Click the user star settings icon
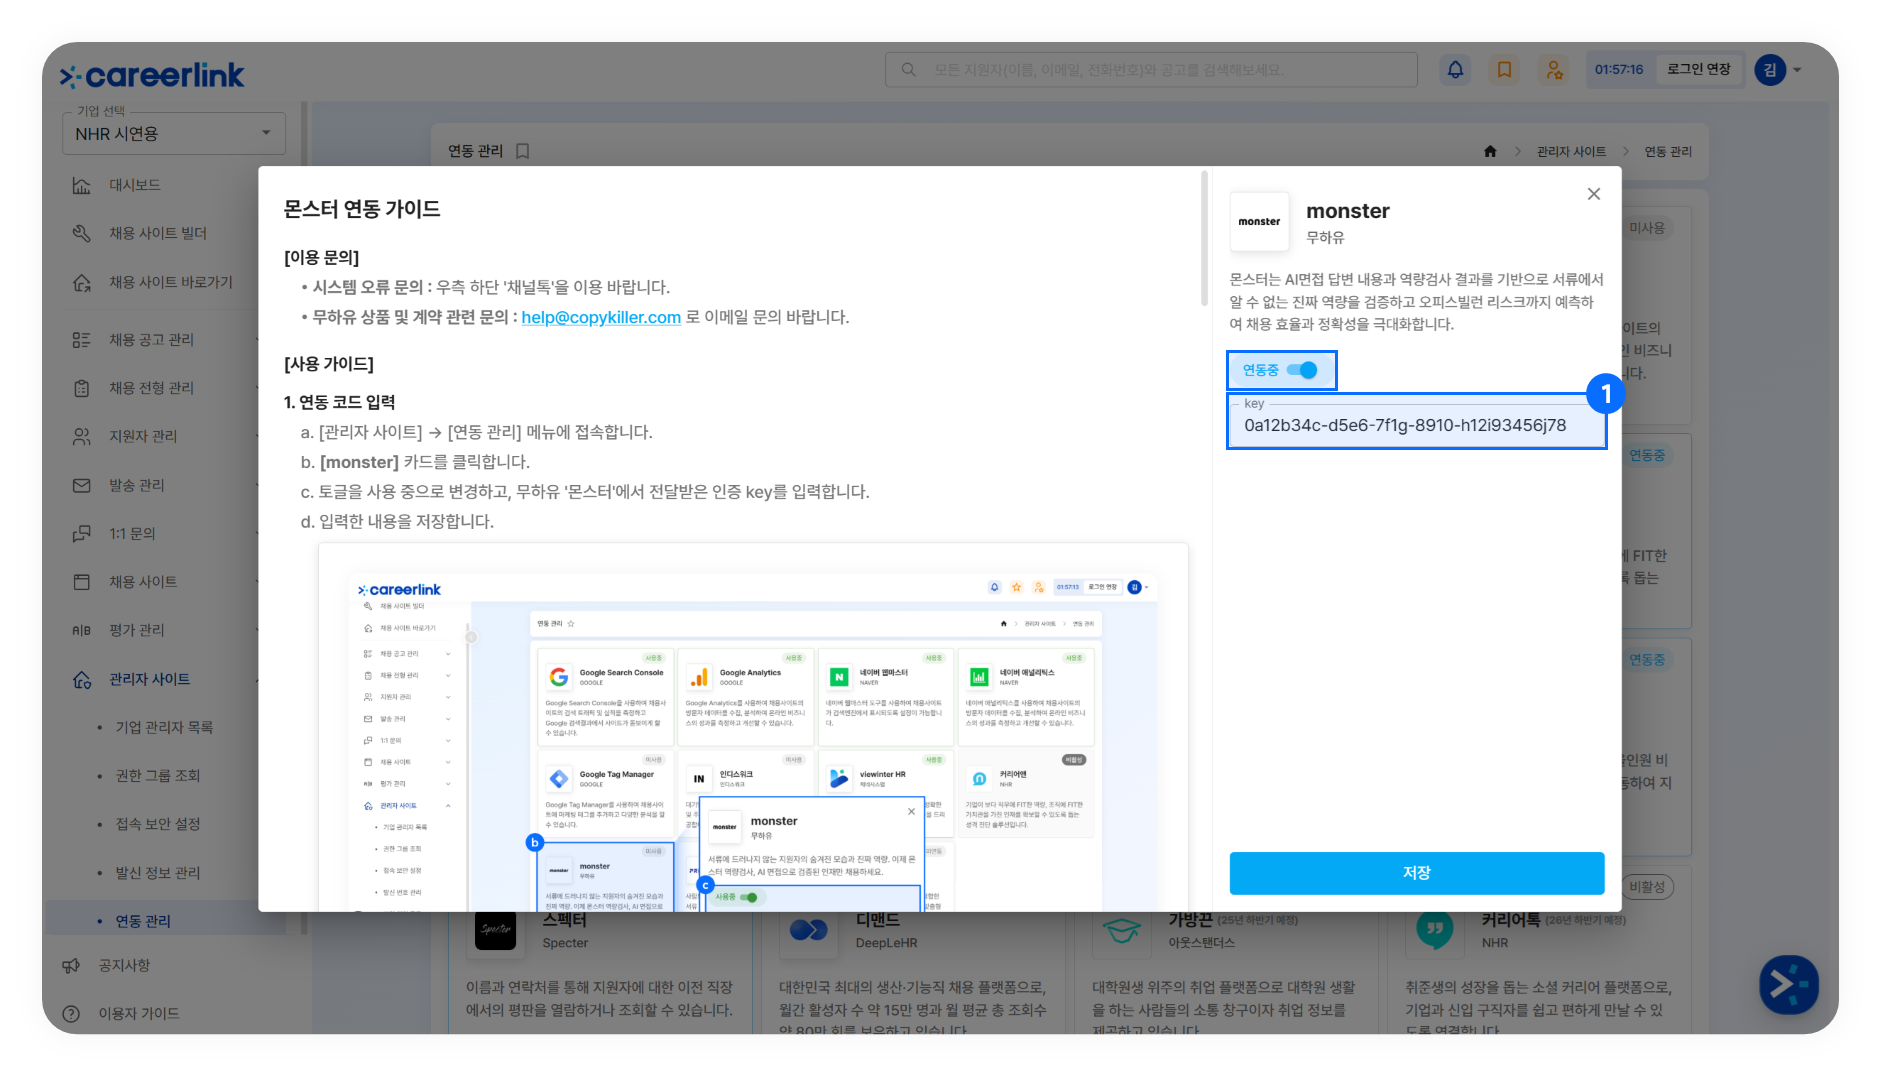Viewport: 1881px width, 1076px height. [1554, 70]
